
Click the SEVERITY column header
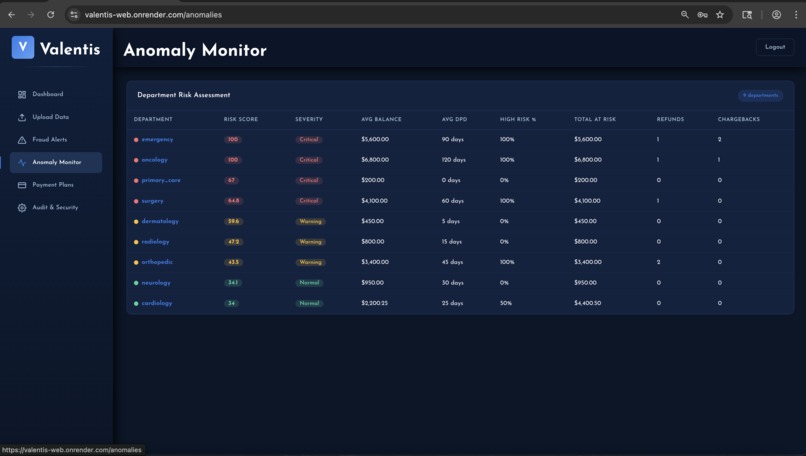(x=309, y=119)
